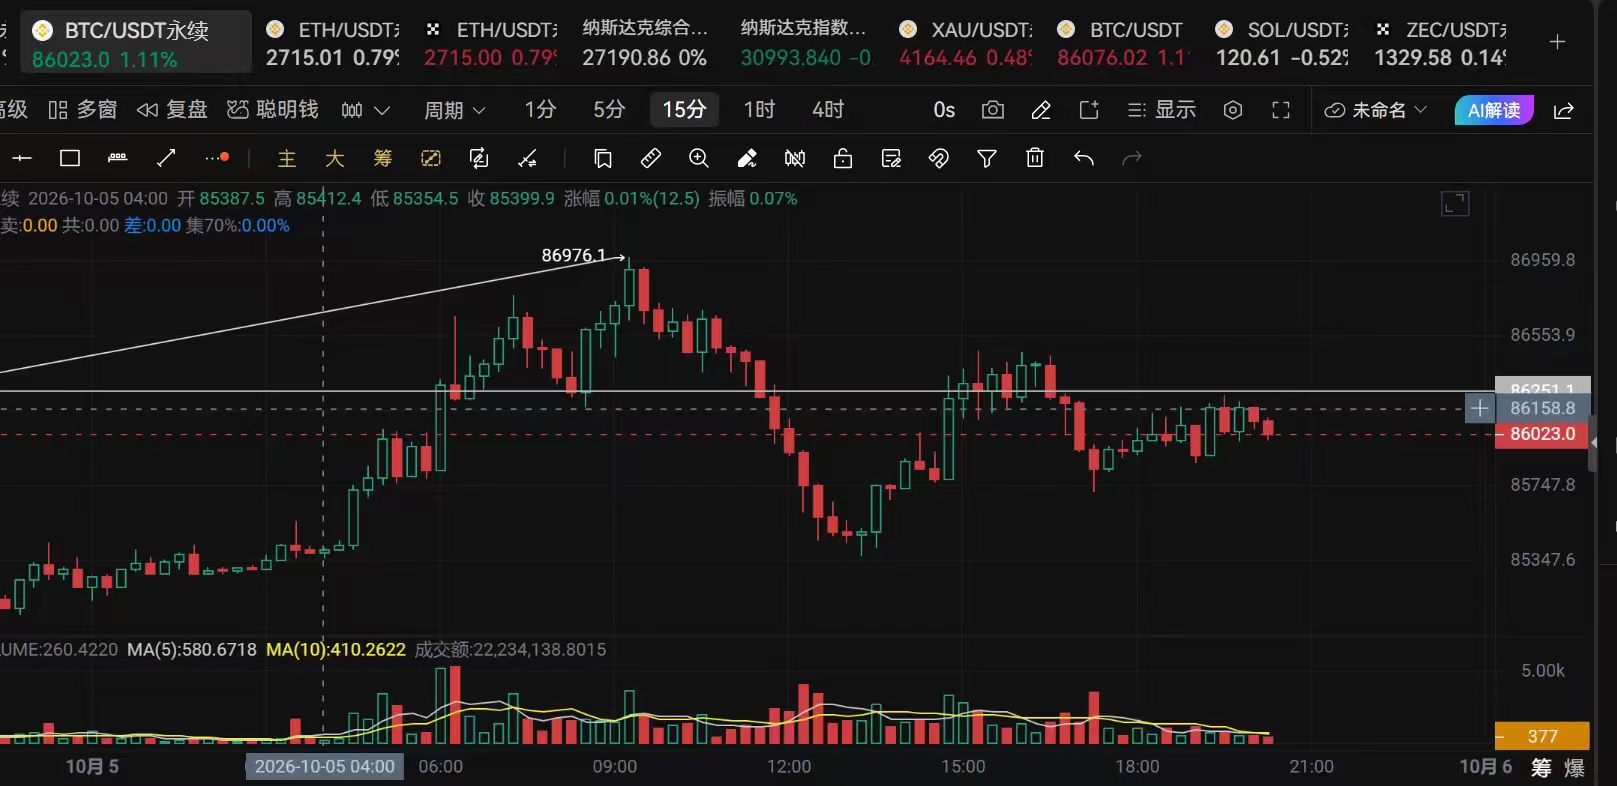Viewport: 1617px width, 786px height.
Task: Switch to the 5分 timeframe
Action: click(x=609, y=110)
